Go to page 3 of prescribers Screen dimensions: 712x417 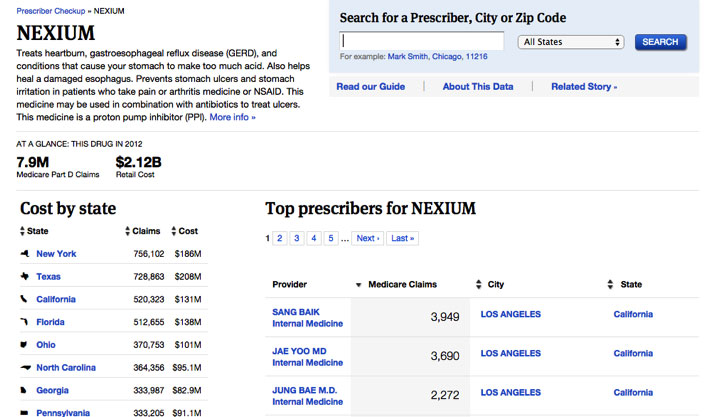pos(297,238)
